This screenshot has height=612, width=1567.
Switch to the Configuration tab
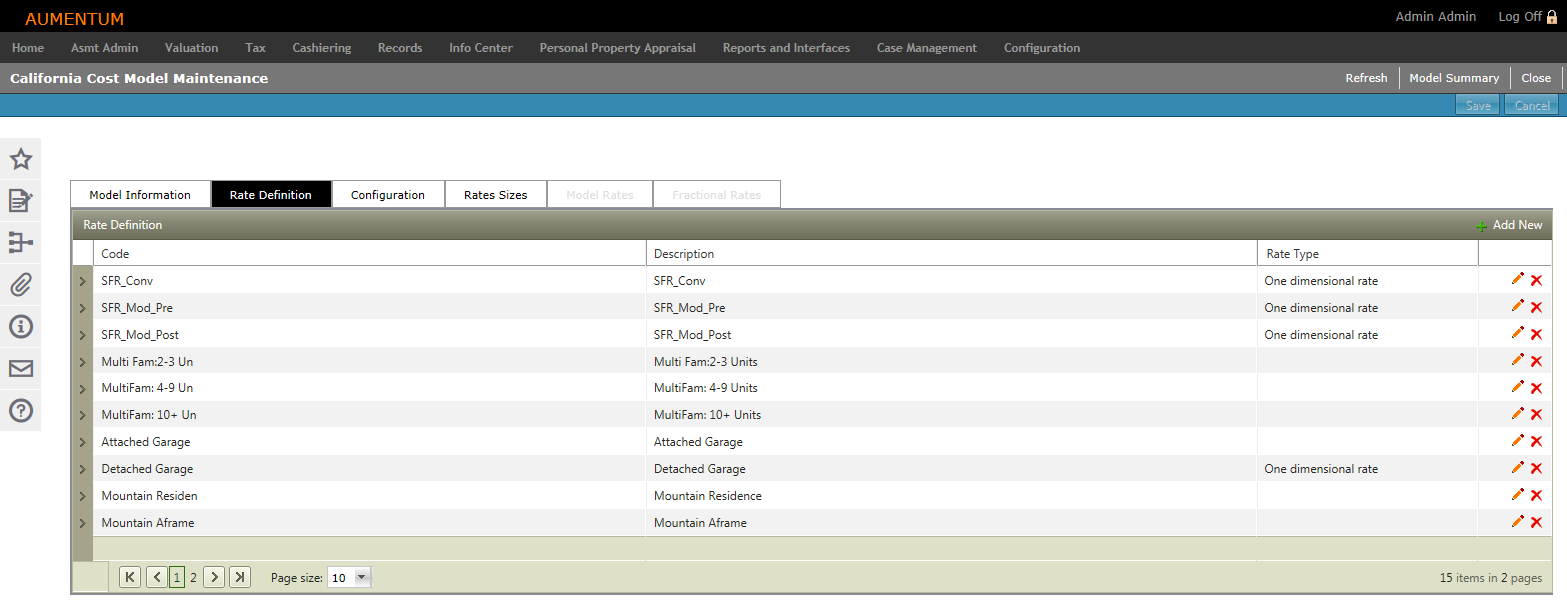click(x=387, y=195)
